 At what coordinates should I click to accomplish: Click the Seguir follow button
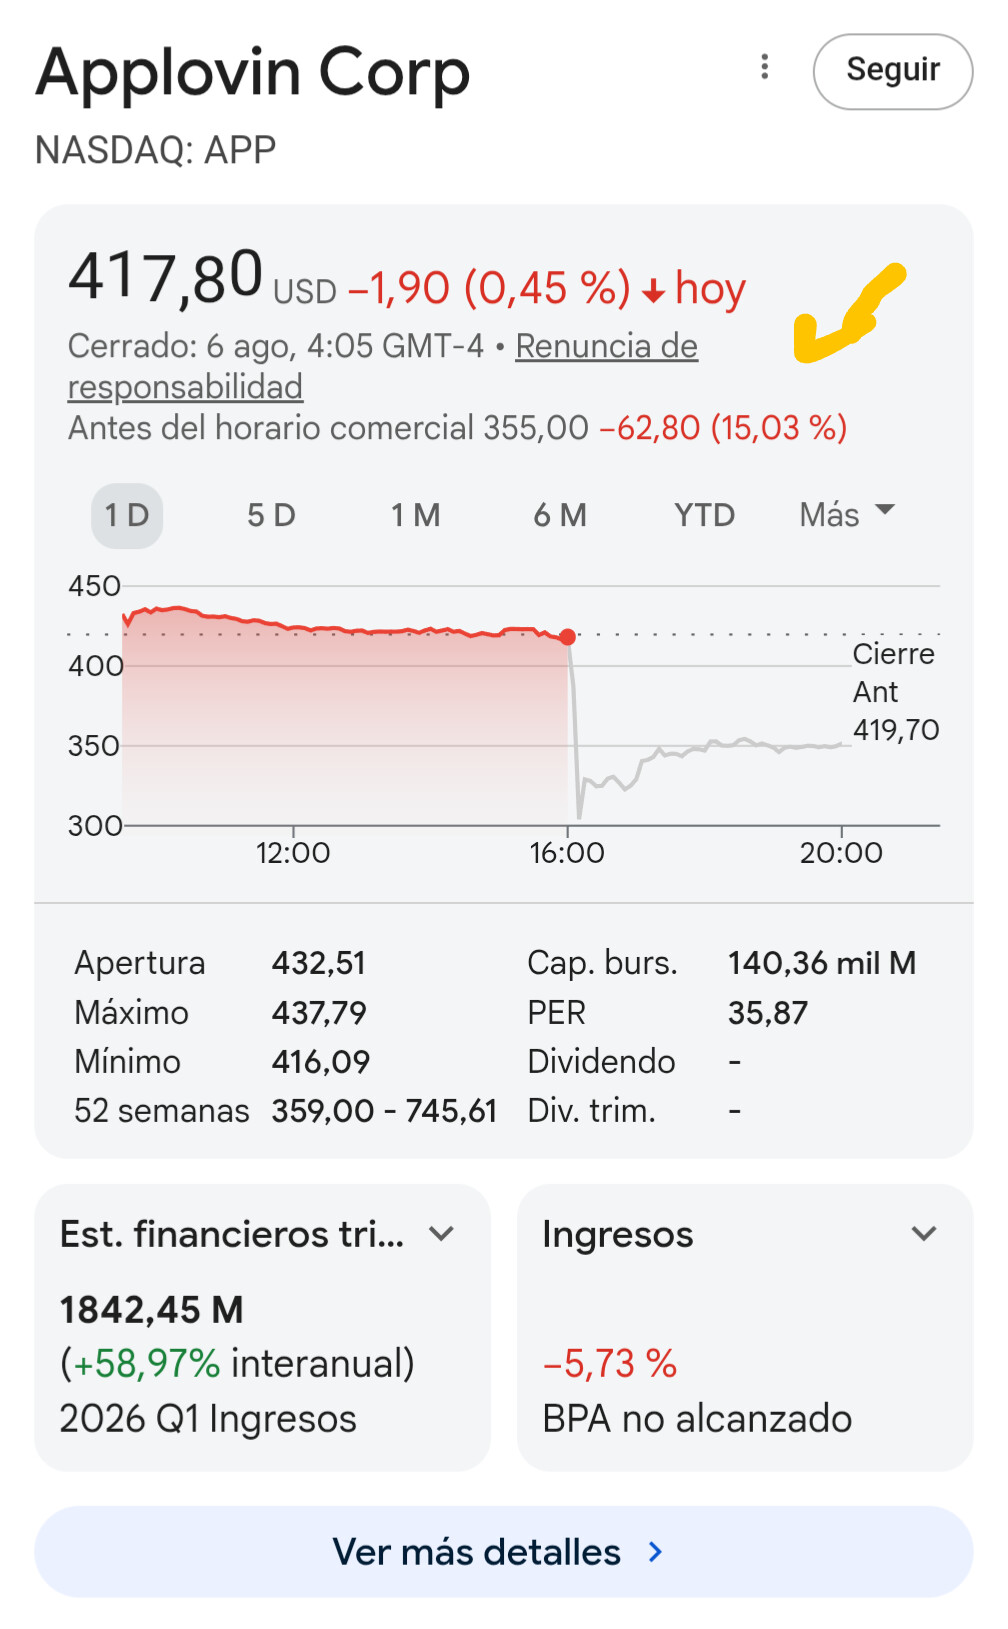[893, 71]
